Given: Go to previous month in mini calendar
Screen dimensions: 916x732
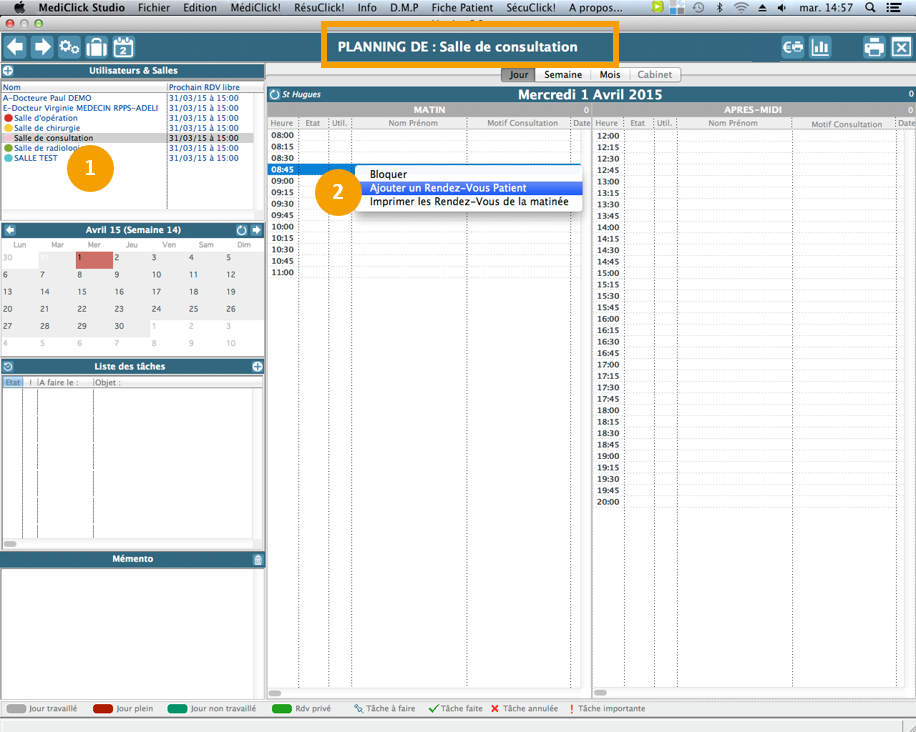Looking at the screenshot, I should [x=10, y=230].
